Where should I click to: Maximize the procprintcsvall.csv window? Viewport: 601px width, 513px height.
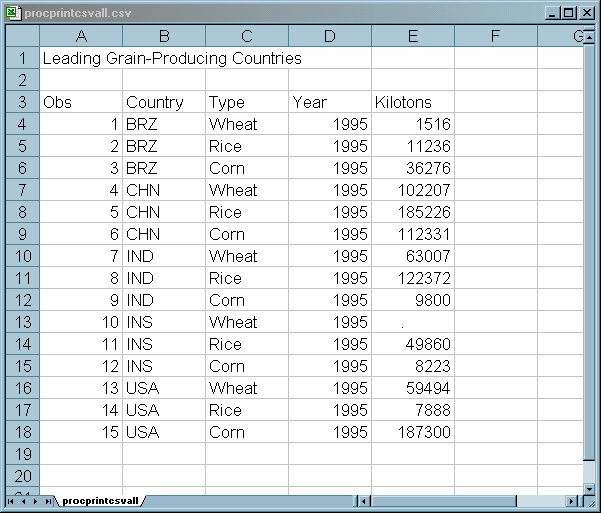[x=569, y=13]
